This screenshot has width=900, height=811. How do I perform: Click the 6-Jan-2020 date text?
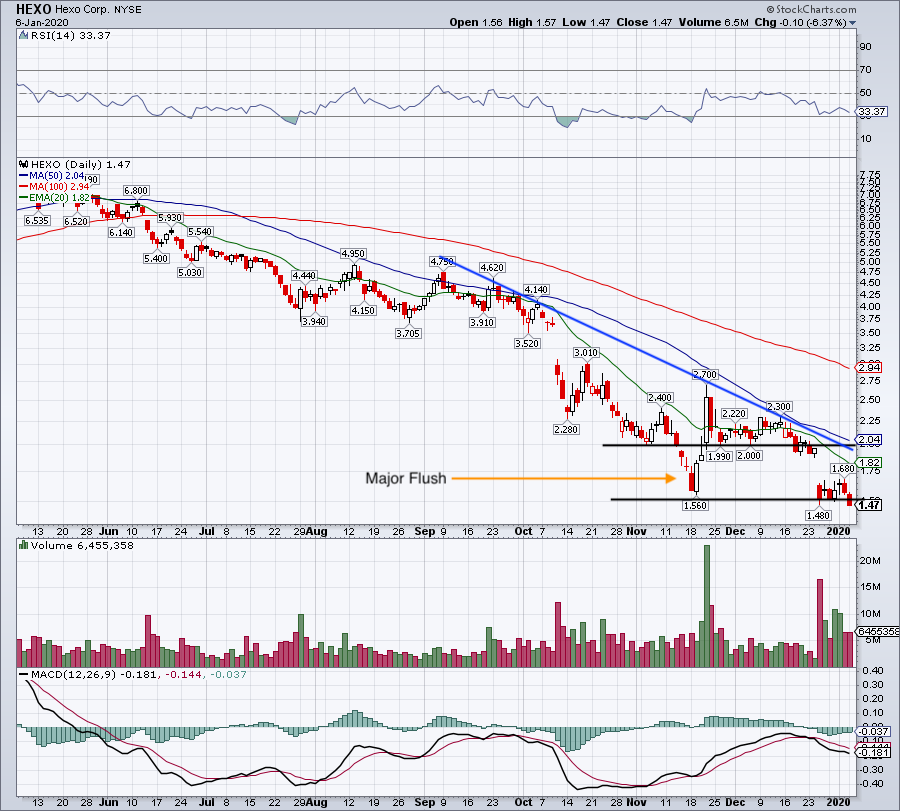click(x=42, y=23)
